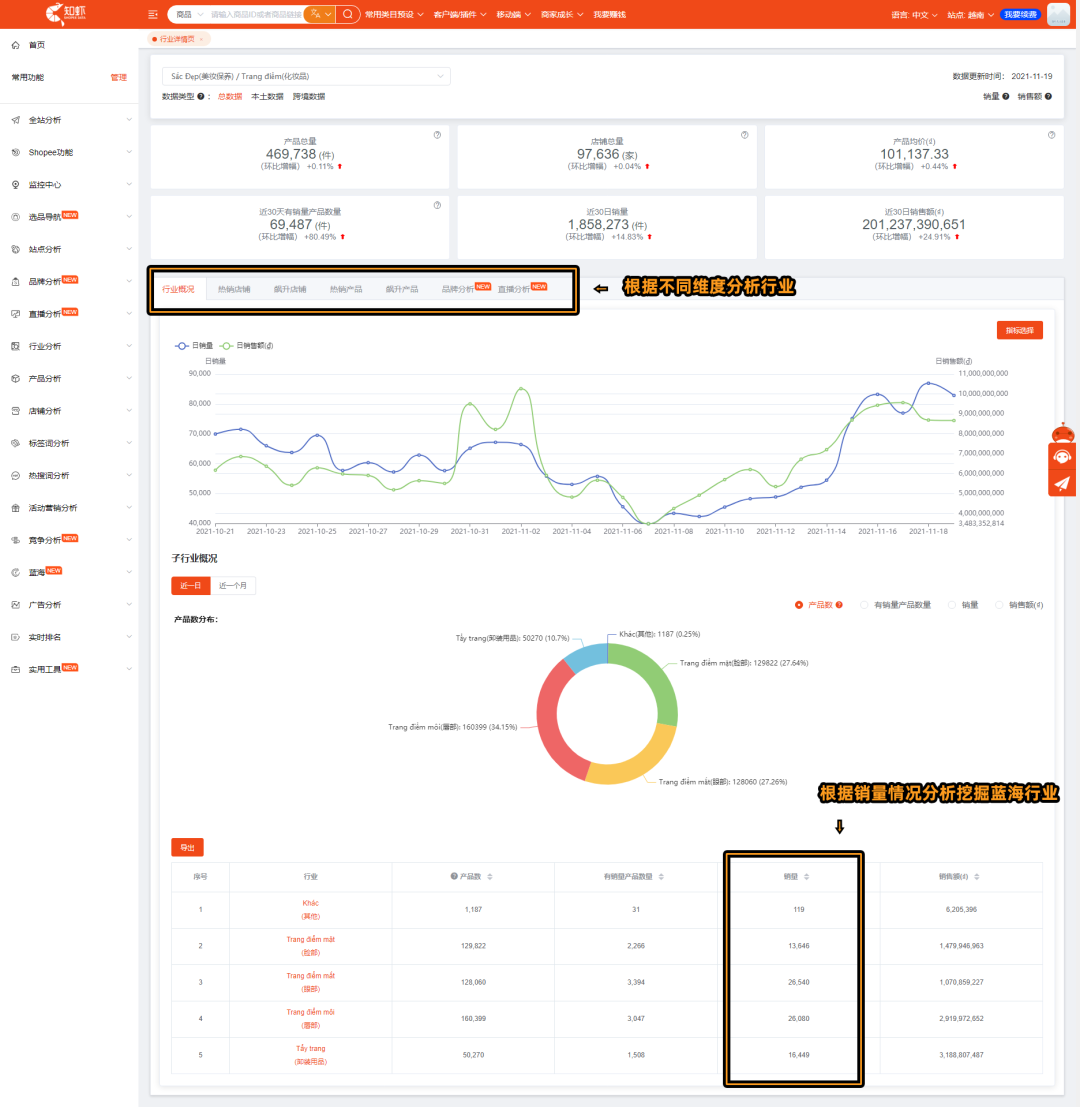The width and height of the screenshot is (1080, 1107).
Task: Click the sidebar collapse hamburger icon
Action: point(152,14)
